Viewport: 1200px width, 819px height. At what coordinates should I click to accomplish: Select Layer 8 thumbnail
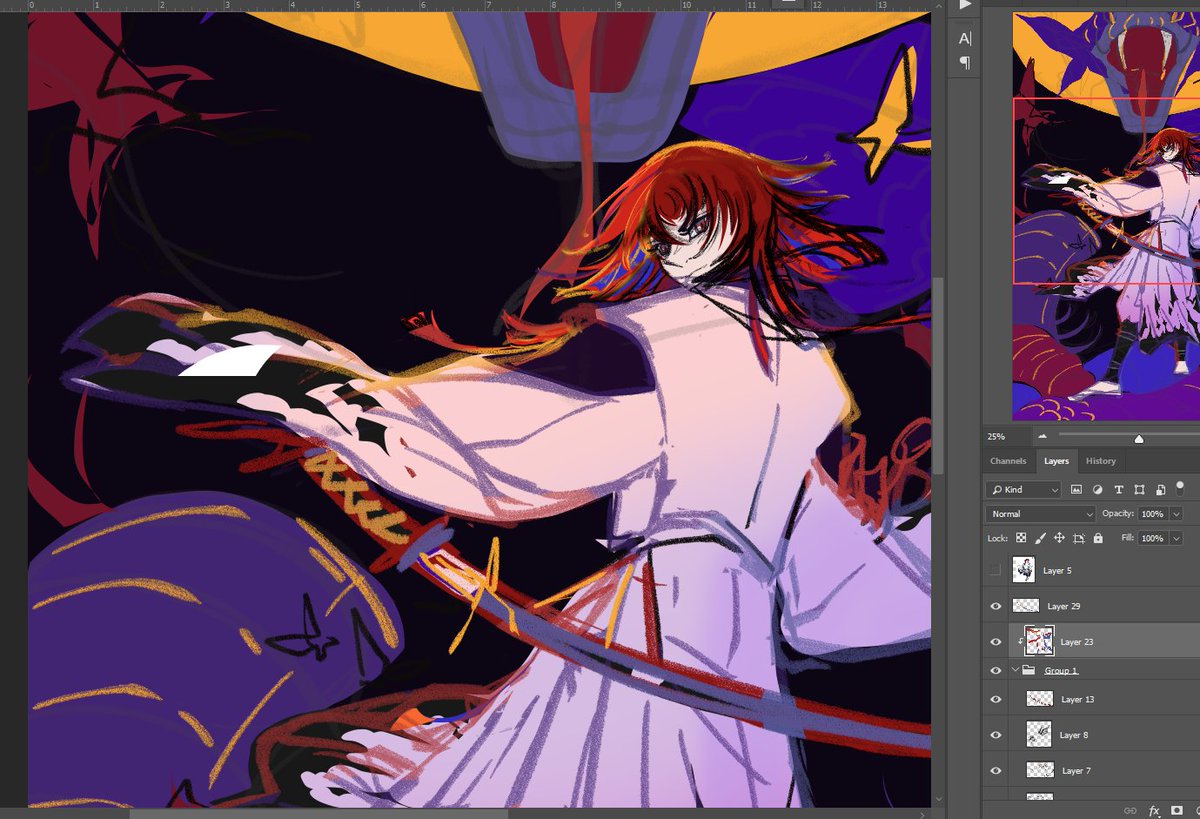click(1039, 735)
